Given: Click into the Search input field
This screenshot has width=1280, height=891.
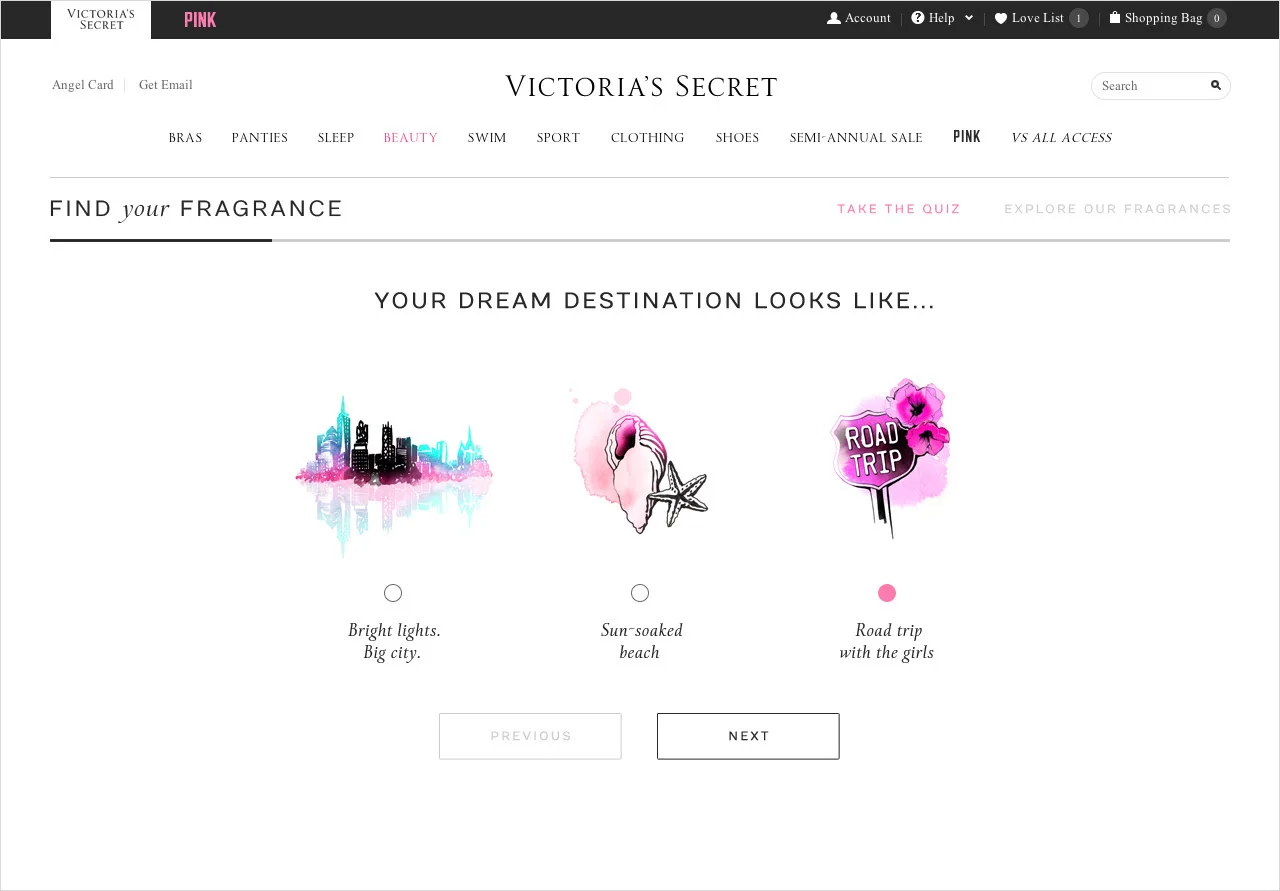Looking at the screenshot, I should (x=1150, y=86).
